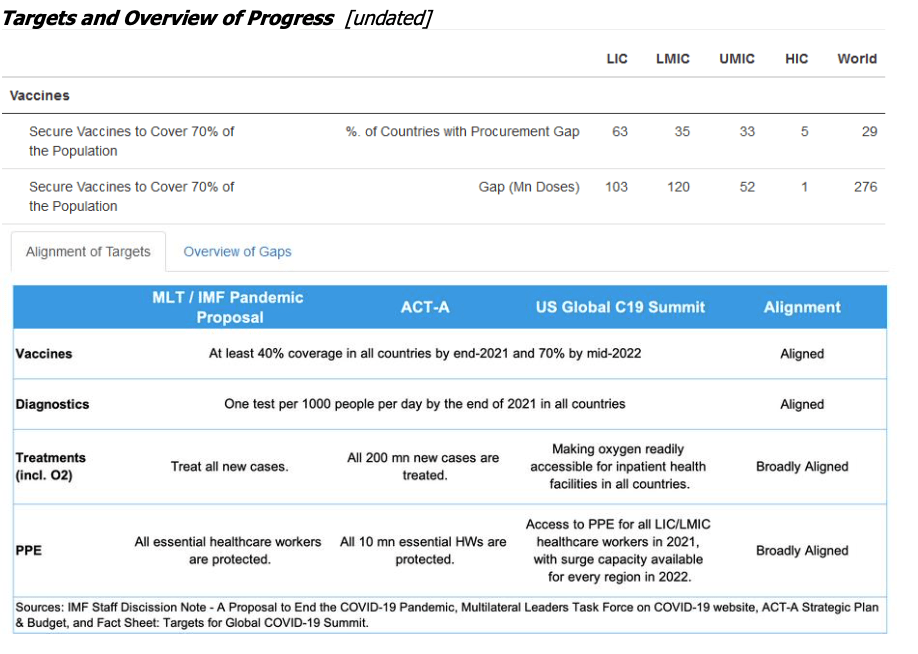The width and height of the screenshot is (918, 654).
Task: Click the blue Alignment column header
Action: 802,307
